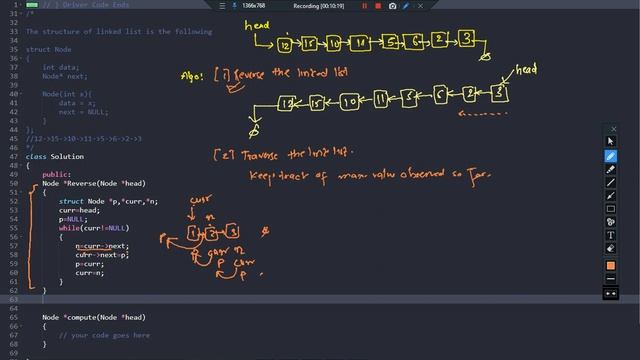This screenshot has height=360, width=640.
Task: Open the recorder hamburger menu
Action: click(222, 6)
